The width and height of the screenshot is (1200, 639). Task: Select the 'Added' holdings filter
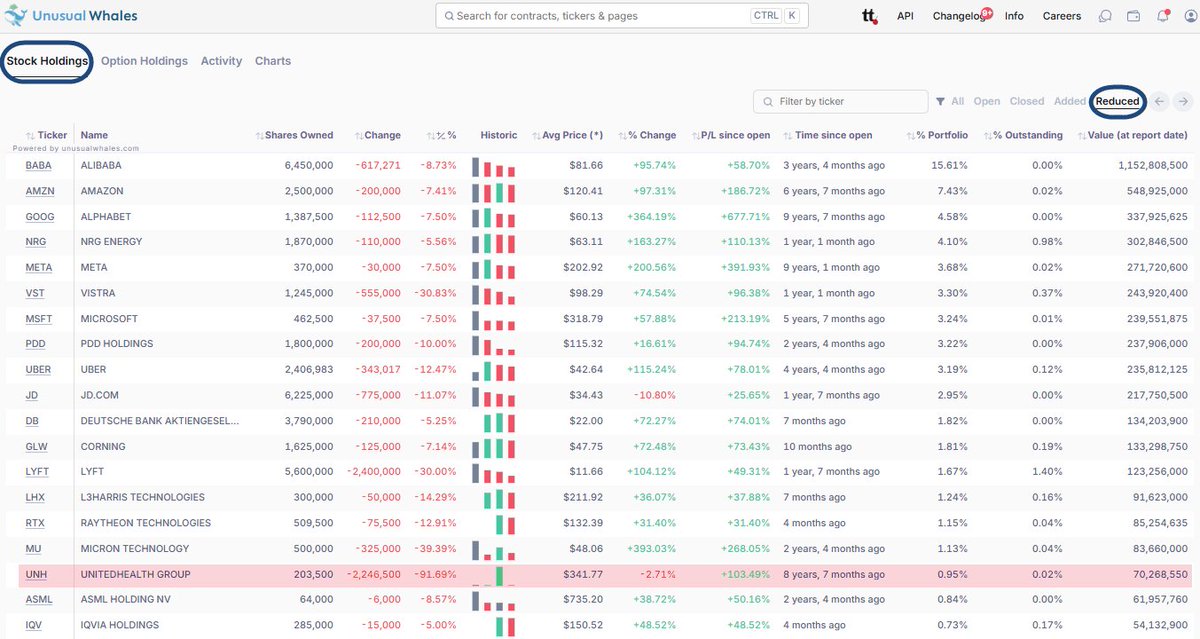(1069, 101)
